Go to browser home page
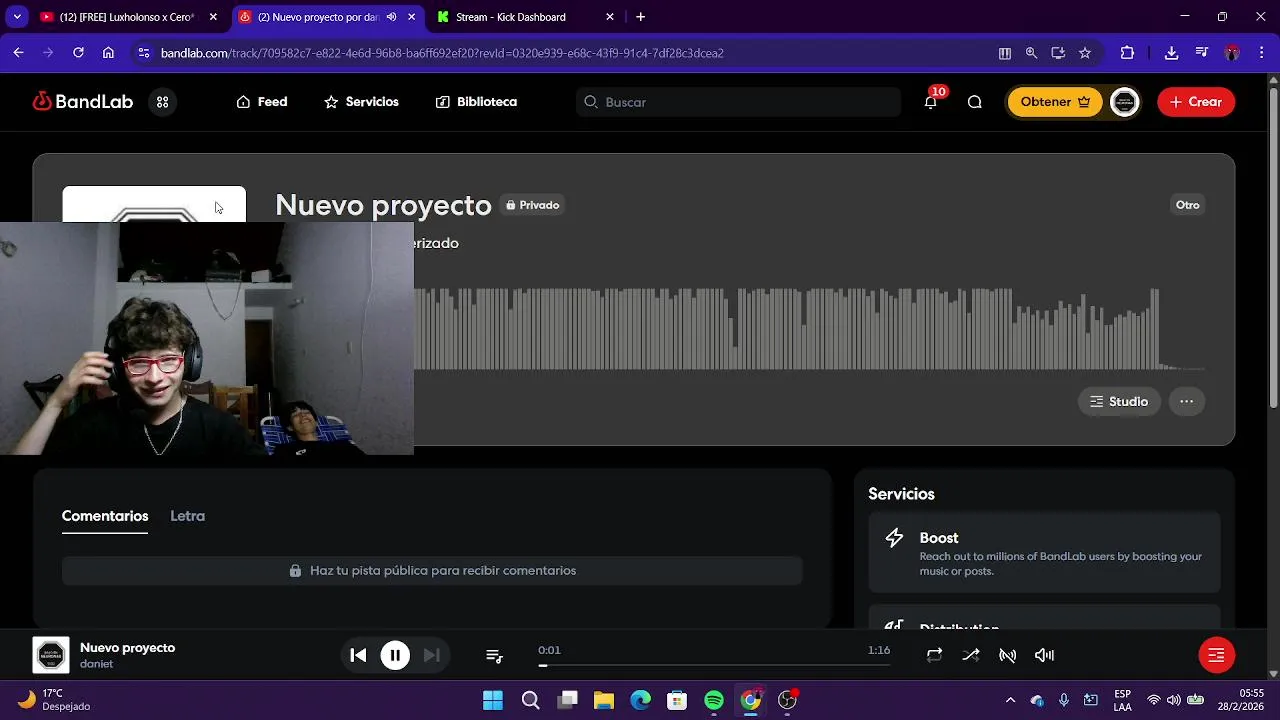This screenshot has width=1280, height=720. point(108,53)
